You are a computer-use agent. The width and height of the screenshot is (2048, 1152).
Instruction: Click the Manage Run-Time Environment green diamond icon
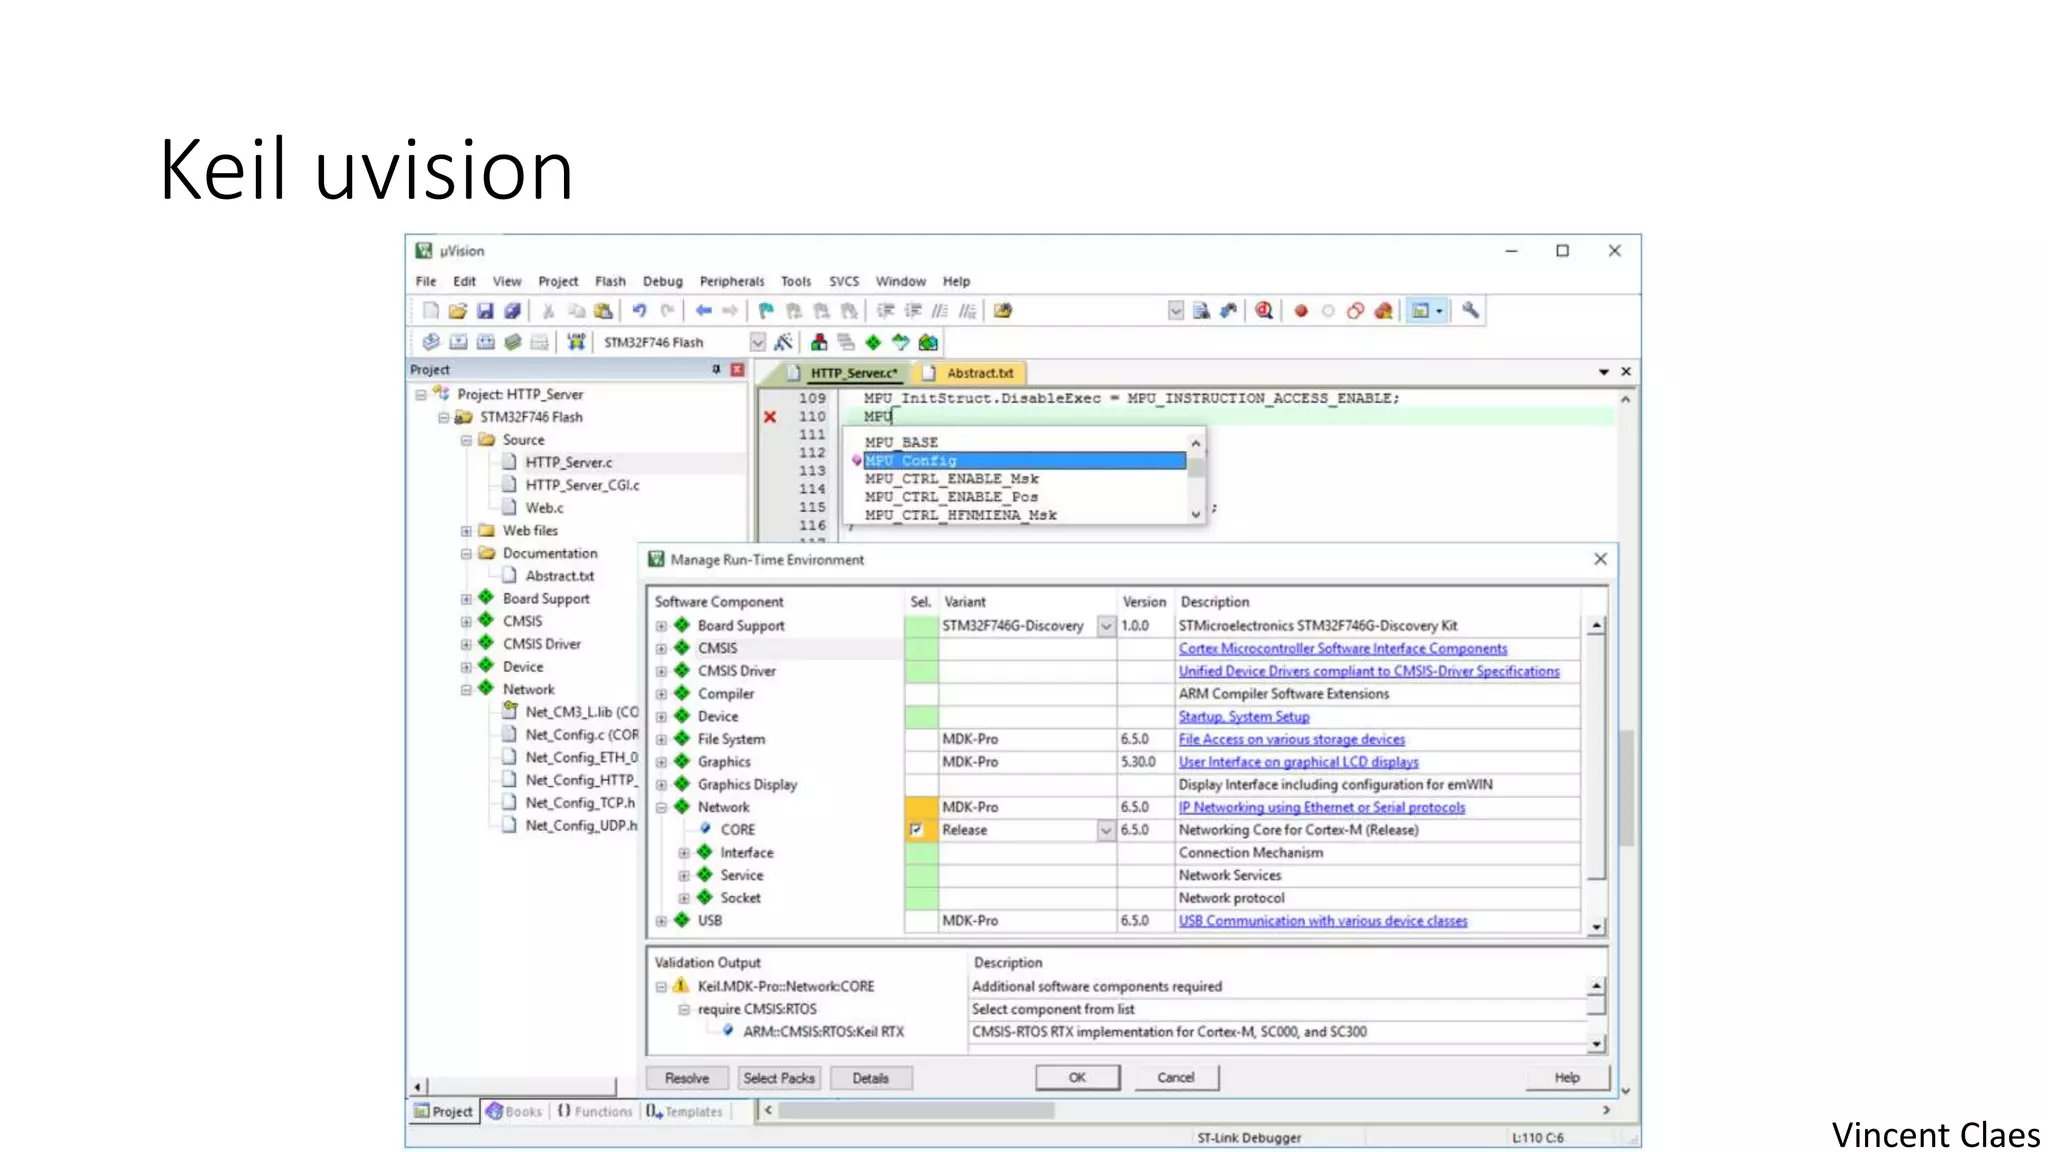pyautogui.click(x=873, y=342)
